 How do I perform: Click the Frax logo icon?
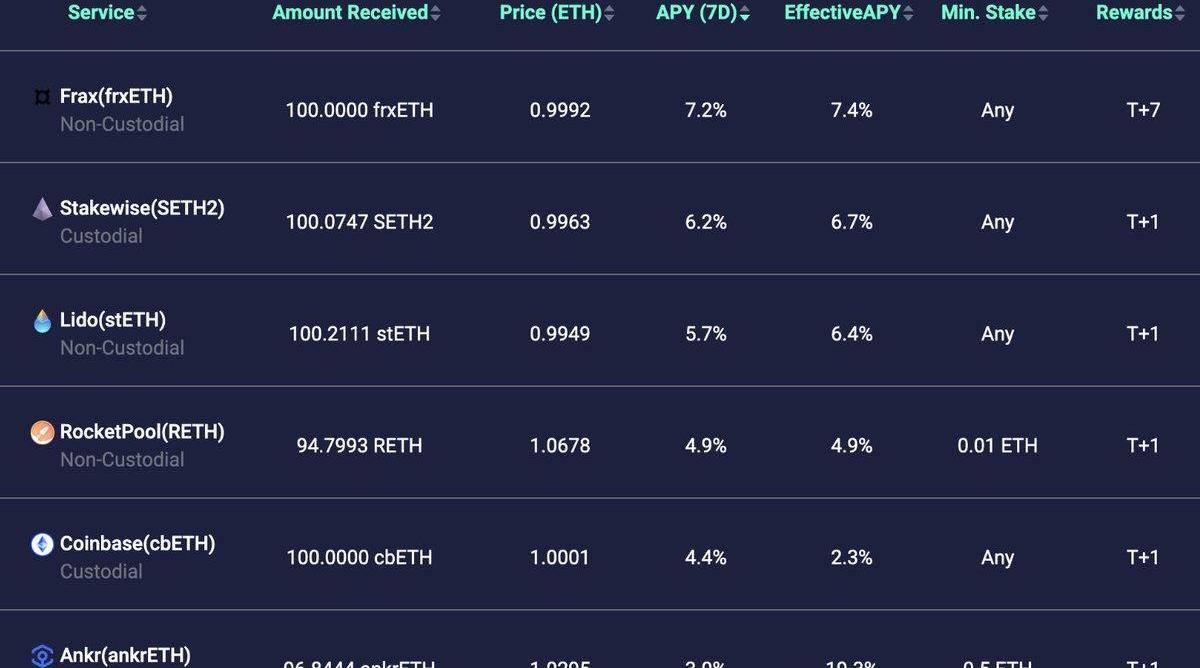42,97
